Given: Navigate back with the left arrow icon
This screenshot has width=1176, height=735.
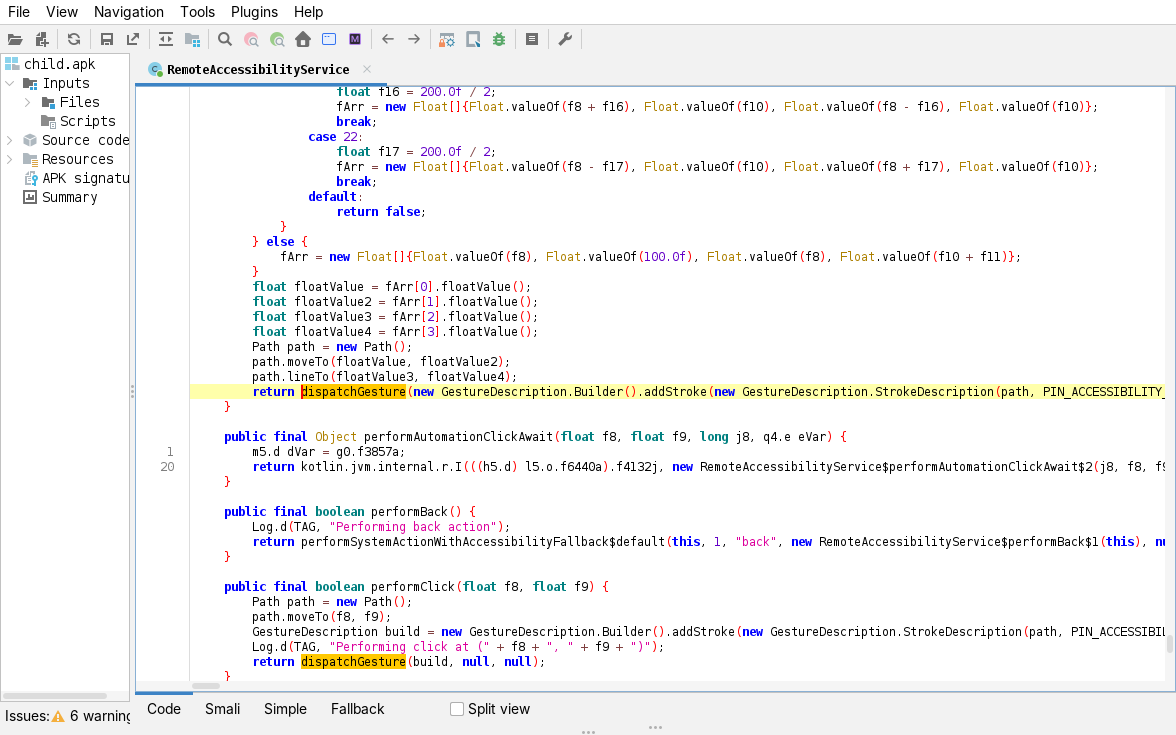Looking at the screenshot, I should (x=388, y=40).
